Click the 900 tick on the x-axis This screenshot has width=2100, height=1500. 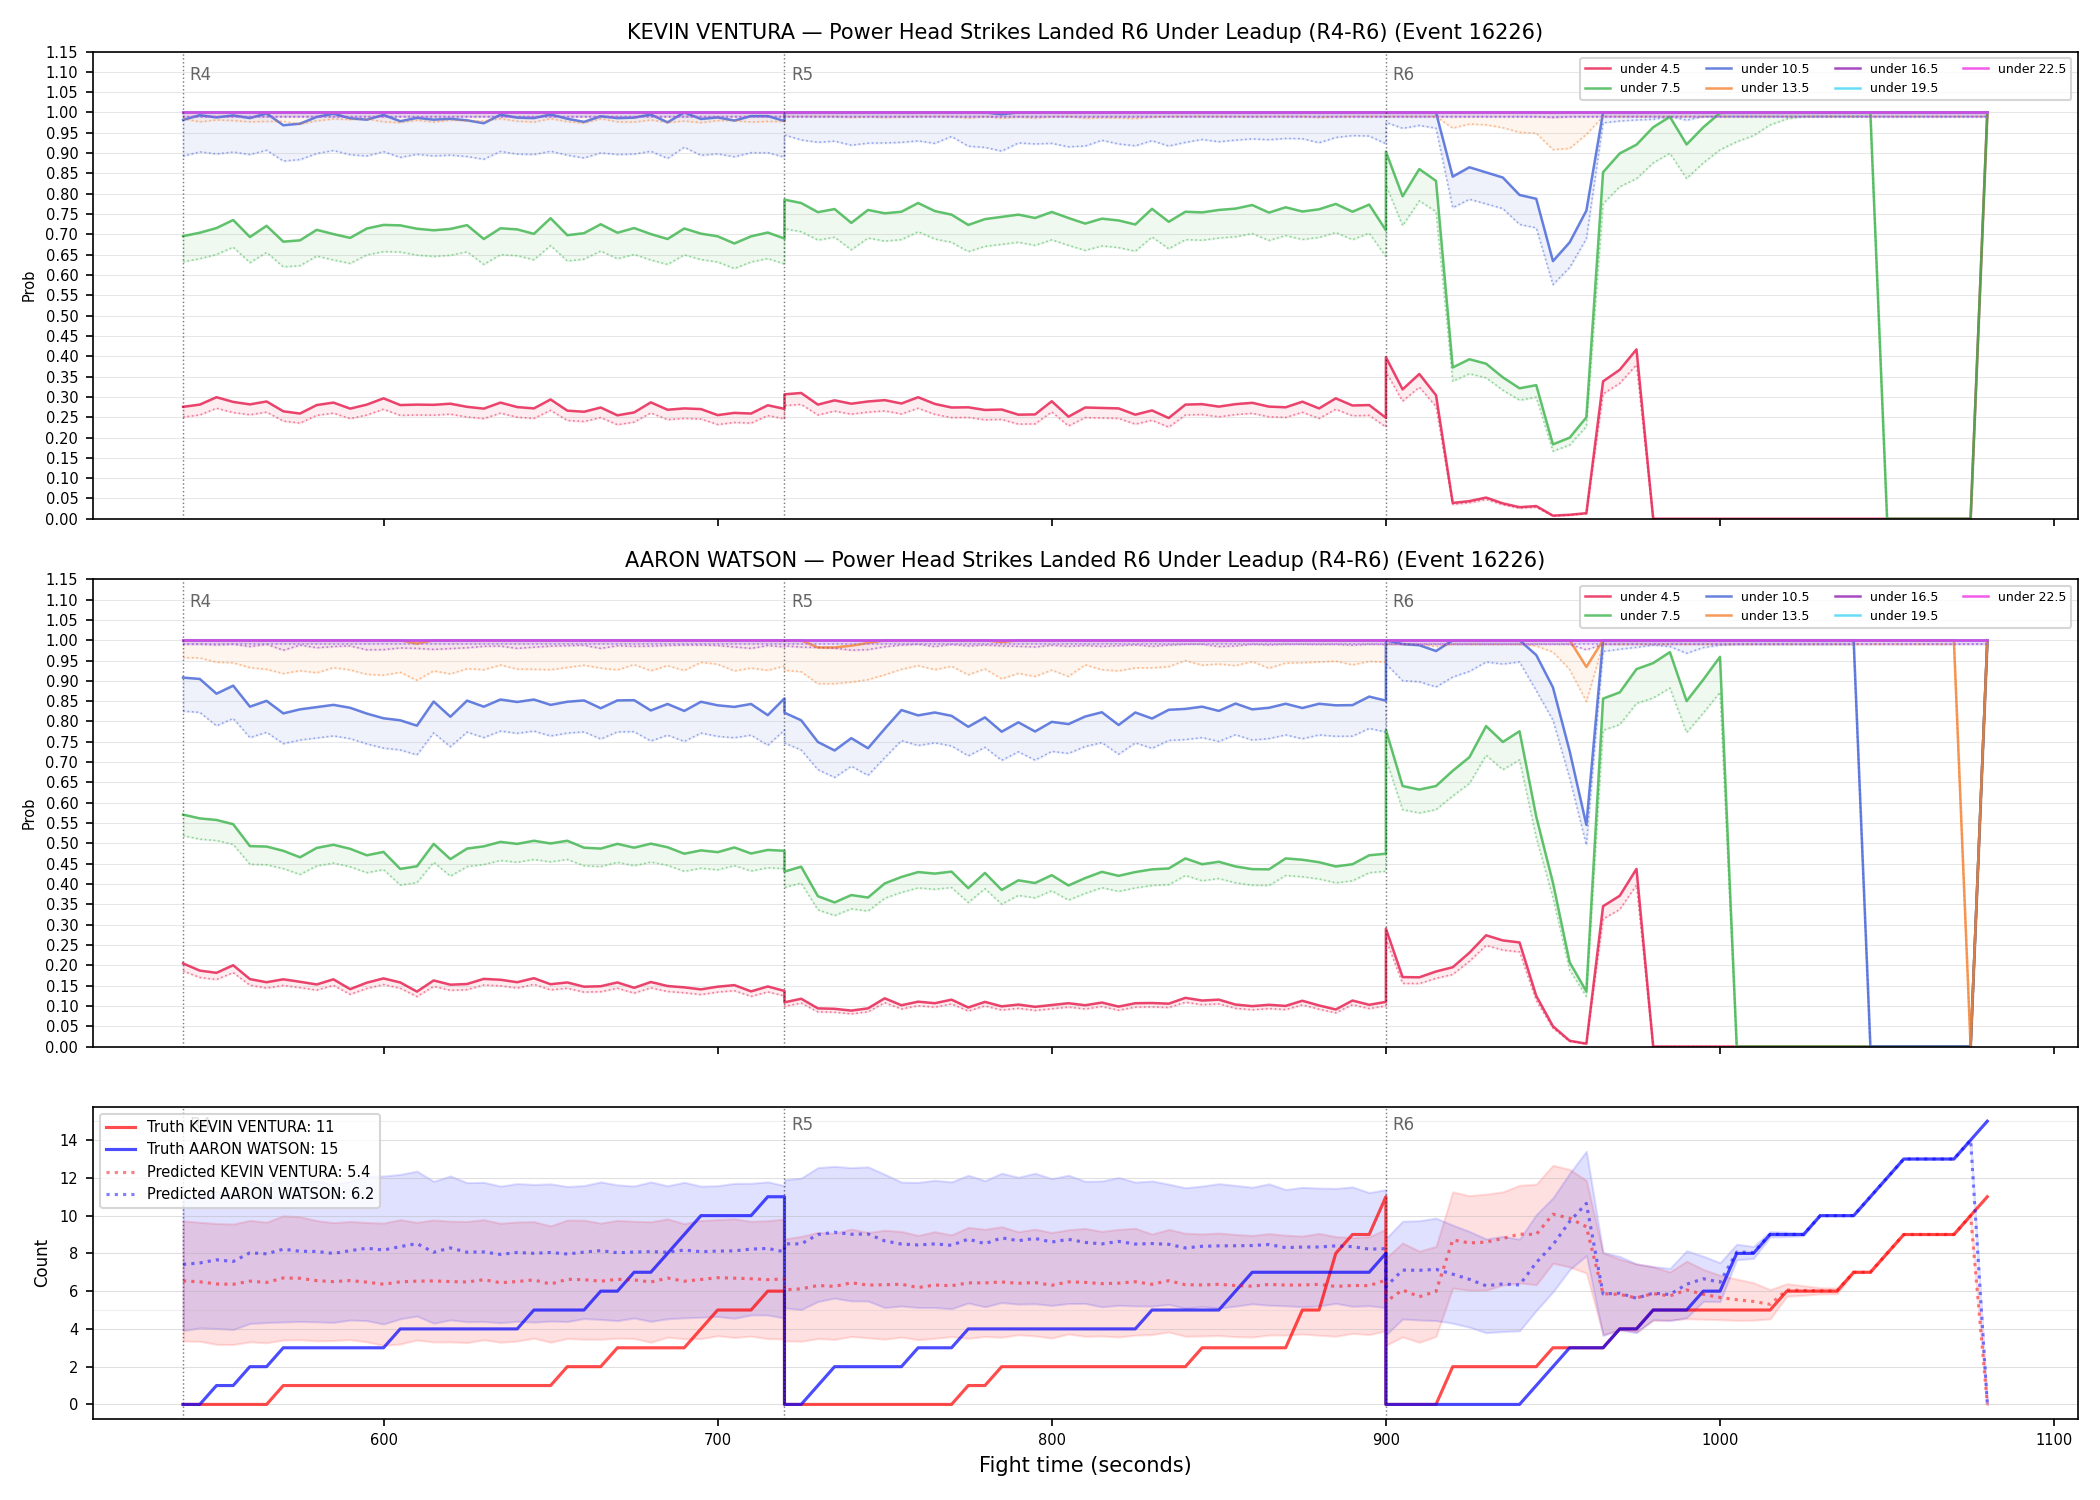click(x=1385, y=1439)
